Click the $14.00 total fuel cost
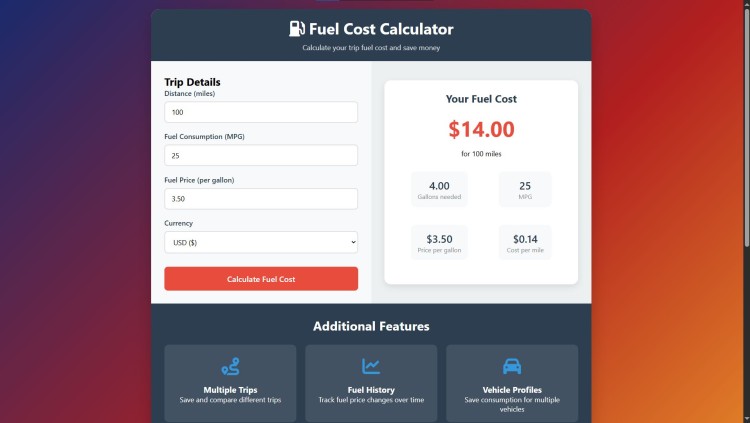This screenshot has width=750, height=423. click(x=481, y=129)
